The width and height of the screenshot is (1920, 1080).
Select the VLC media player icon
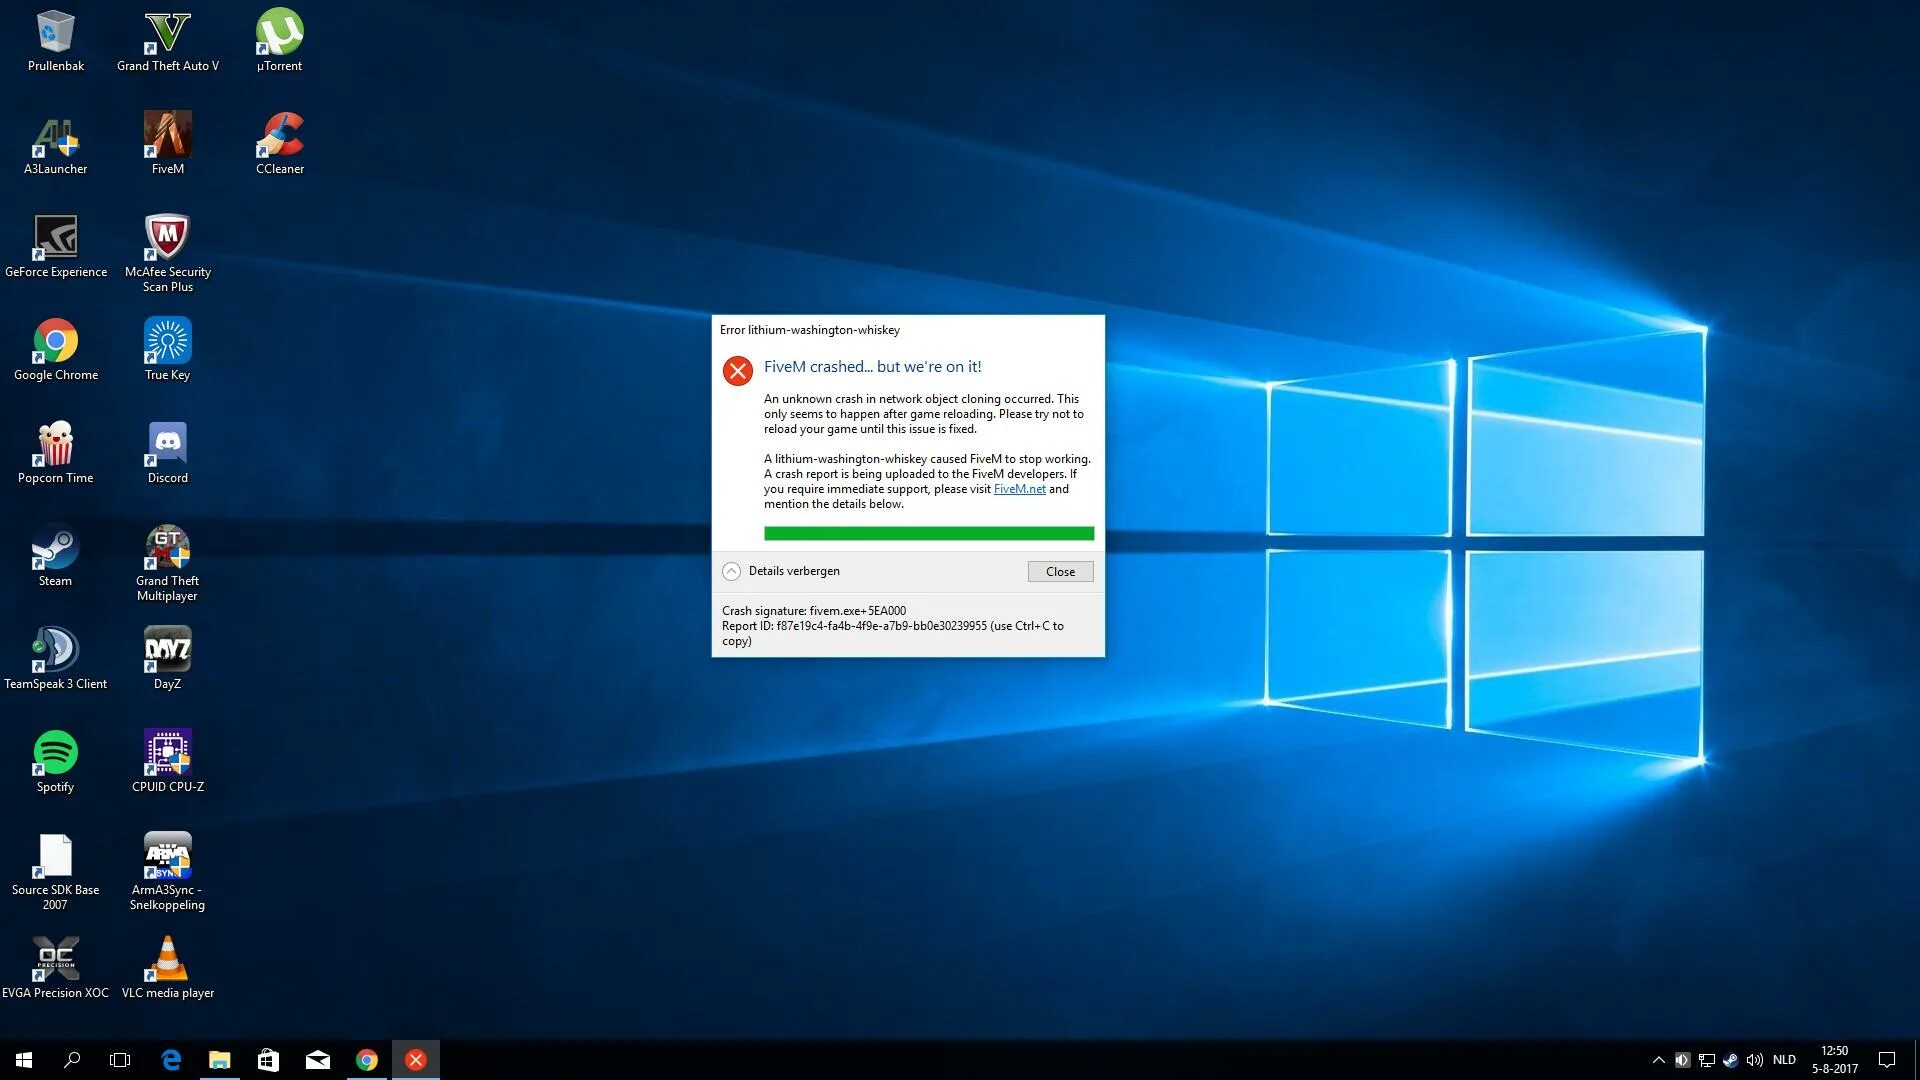167,969
